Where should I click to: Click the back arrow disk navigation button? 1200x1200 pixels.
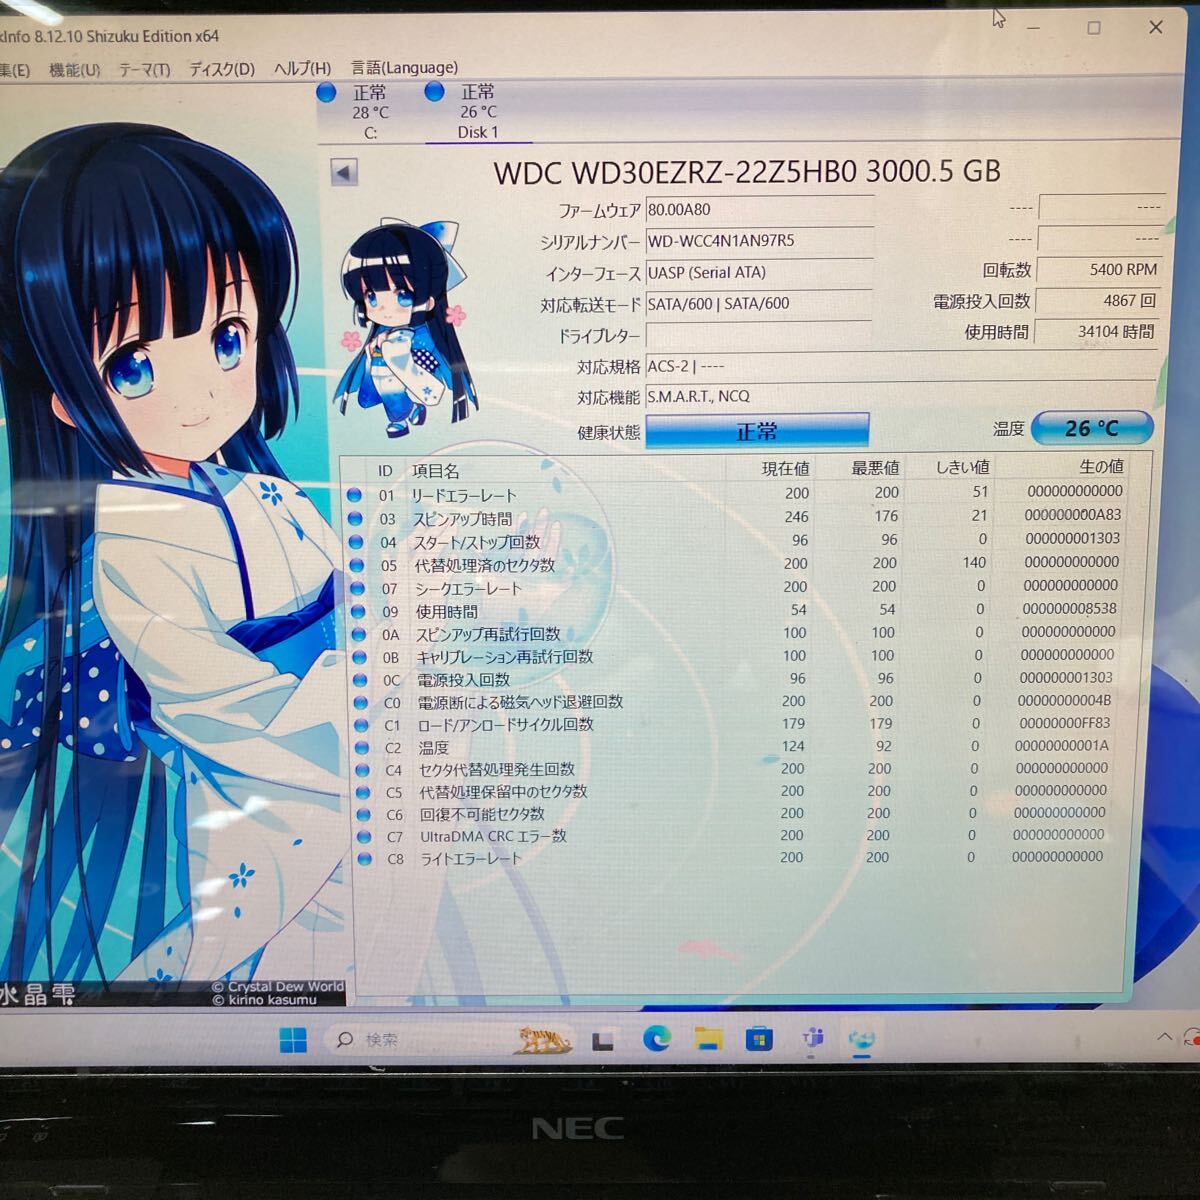[344, 172]
